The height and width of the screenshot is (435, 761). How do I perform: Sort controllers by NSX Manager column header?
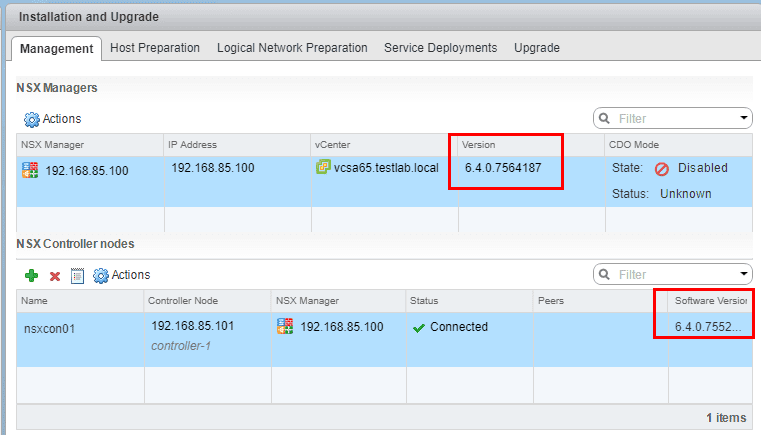coord(338,301)
